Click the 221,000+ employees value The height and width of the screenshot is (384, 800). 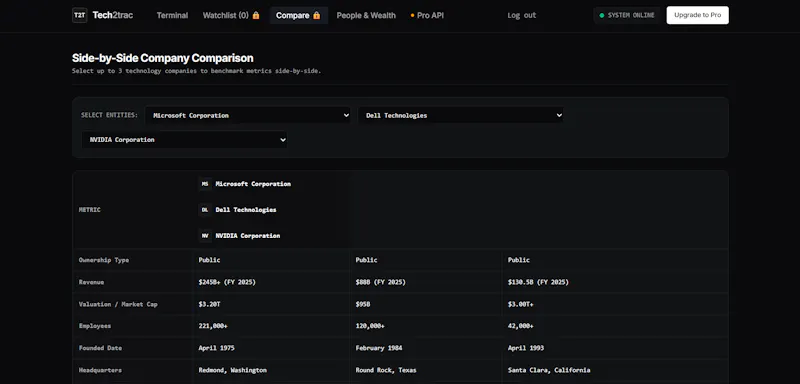(213, 326)
